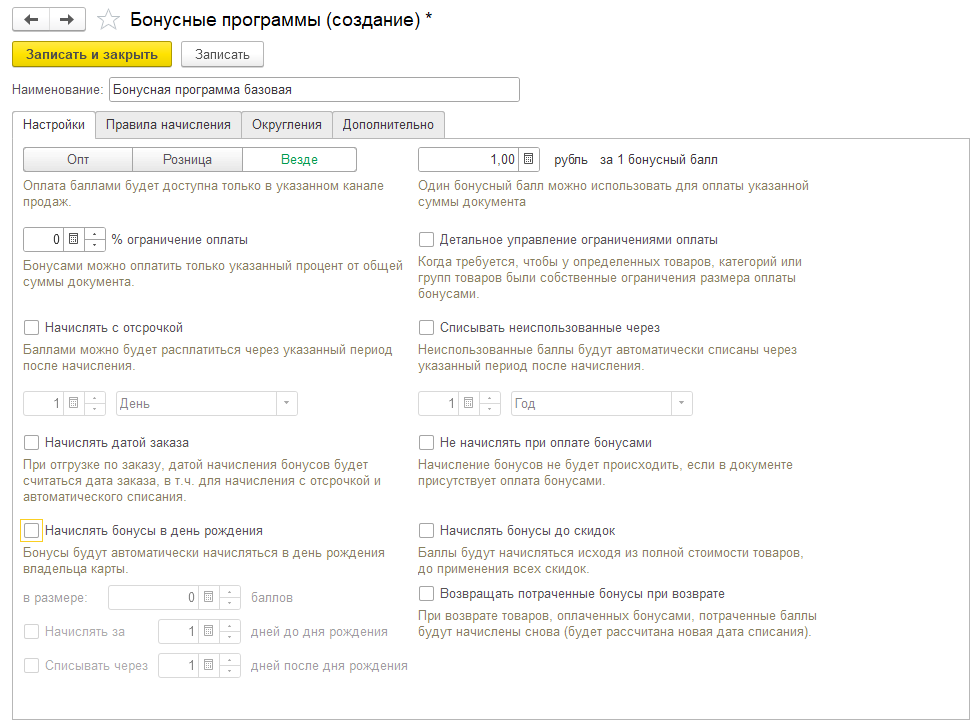Enable Начислять бонусы в день рождения
Screen dimensions: 971x724
31,530
